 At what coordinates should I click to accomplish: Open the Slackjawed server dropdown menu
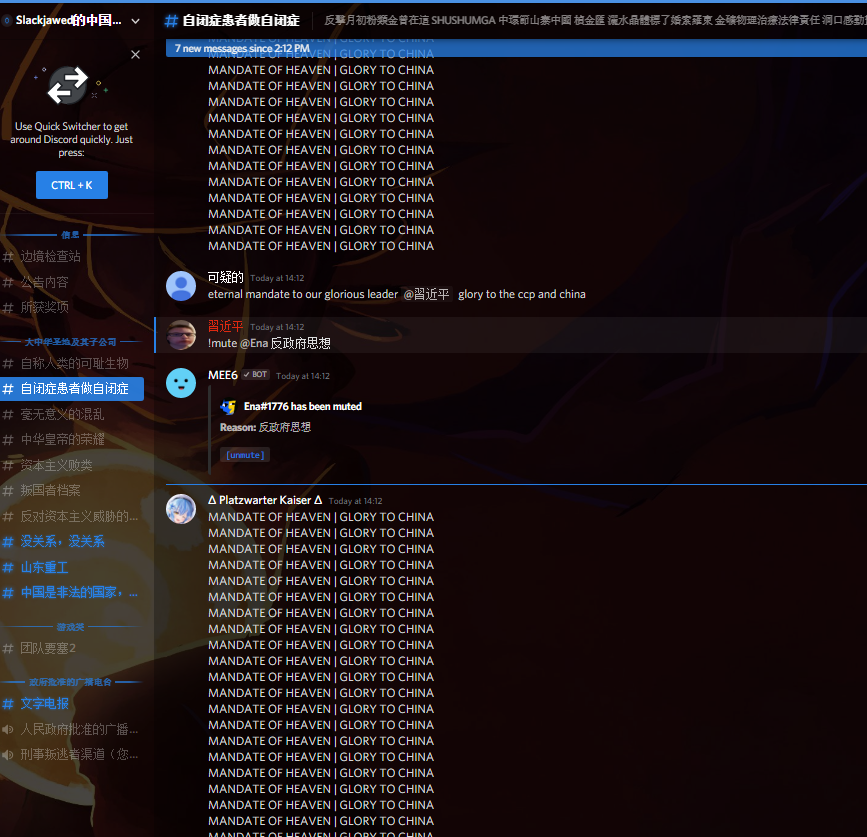135,21
